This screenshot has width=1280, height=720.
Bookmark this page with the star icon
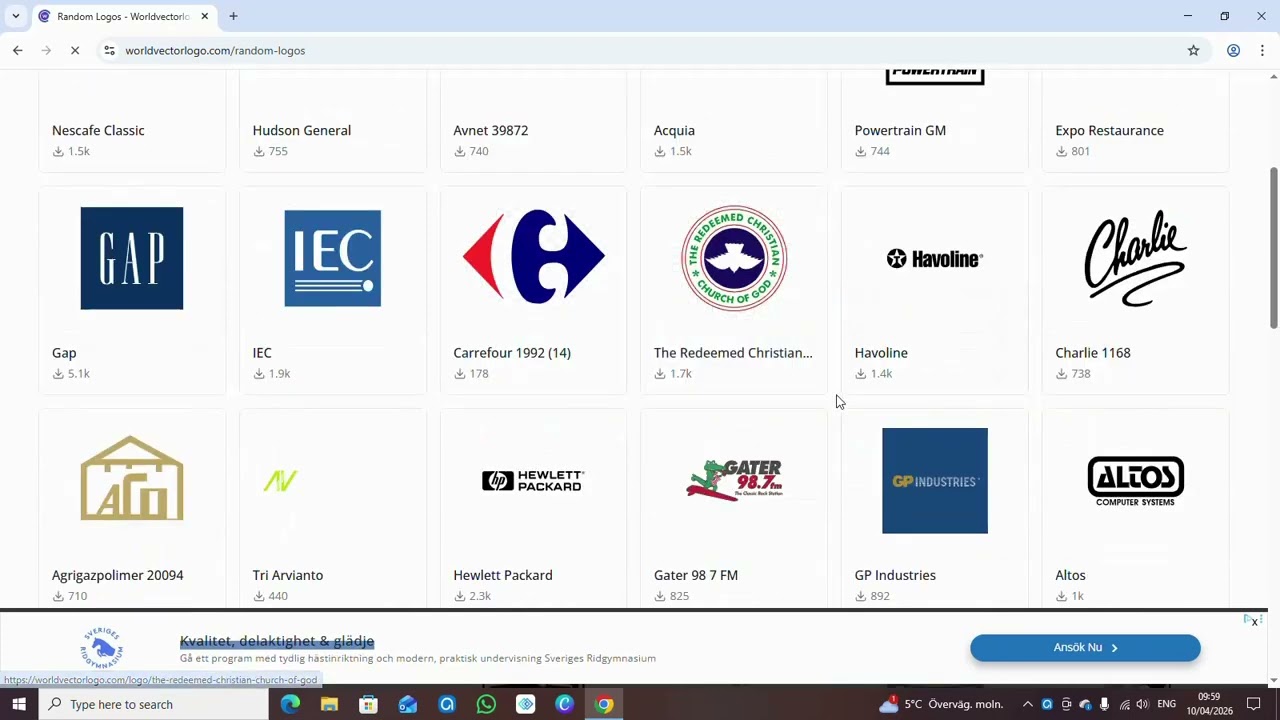pos(1193,50)
